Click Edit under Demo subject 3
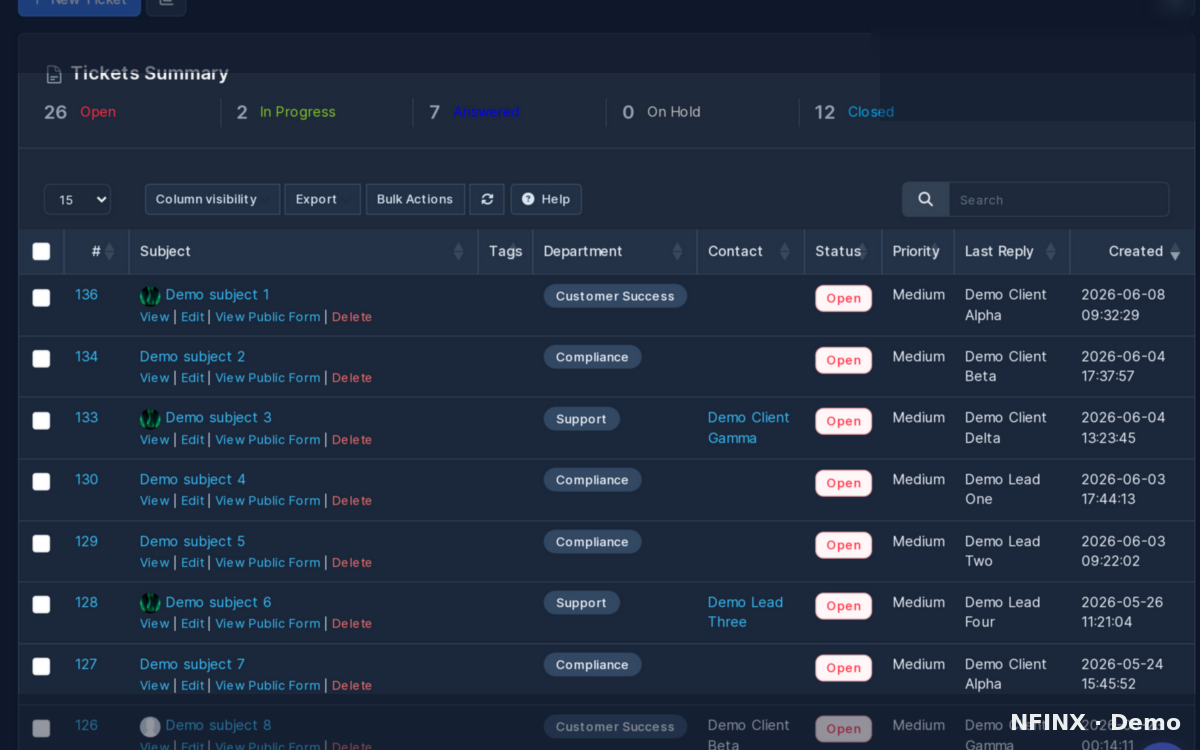Image resolution: width=1200 pixels, height=750 pixels. click(192, 440)
